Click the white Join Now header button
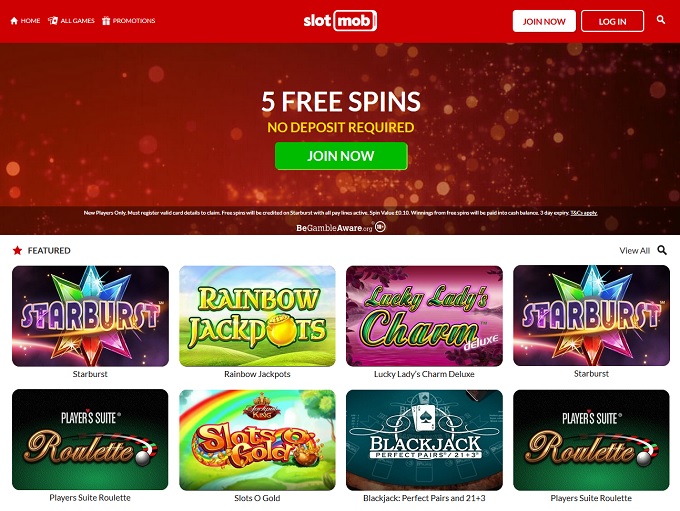This screenshot has height=511, width=680. point(544,21)
